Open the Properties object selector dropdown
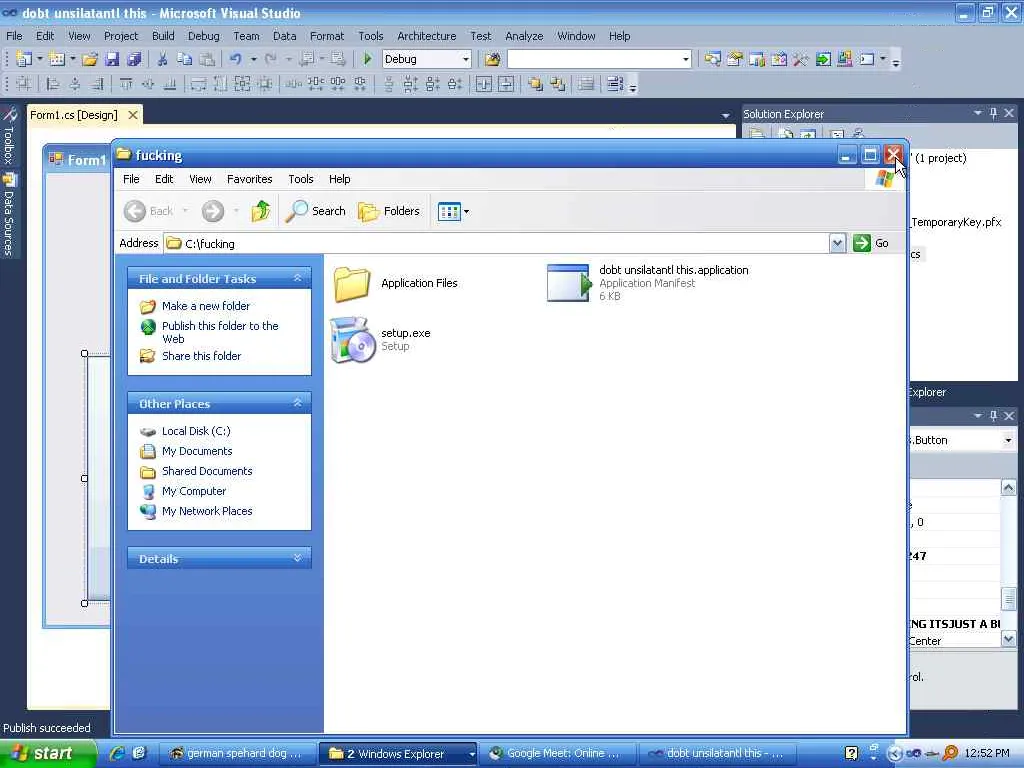Viewport: 1024px width, 768px height. pyautogui.click(x=1008, y=440)
